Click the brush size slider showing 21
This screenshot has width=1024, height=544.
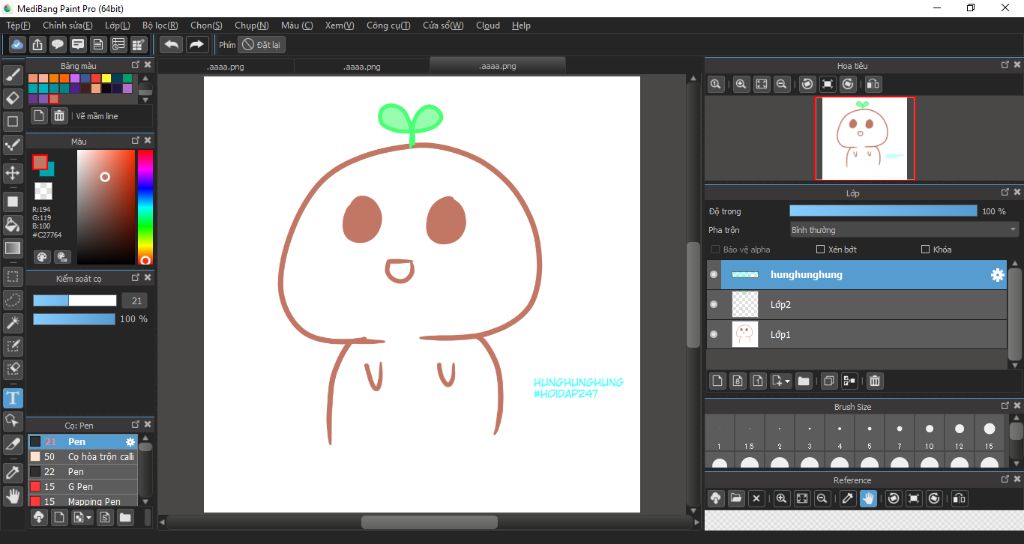(x=74, y=300)
